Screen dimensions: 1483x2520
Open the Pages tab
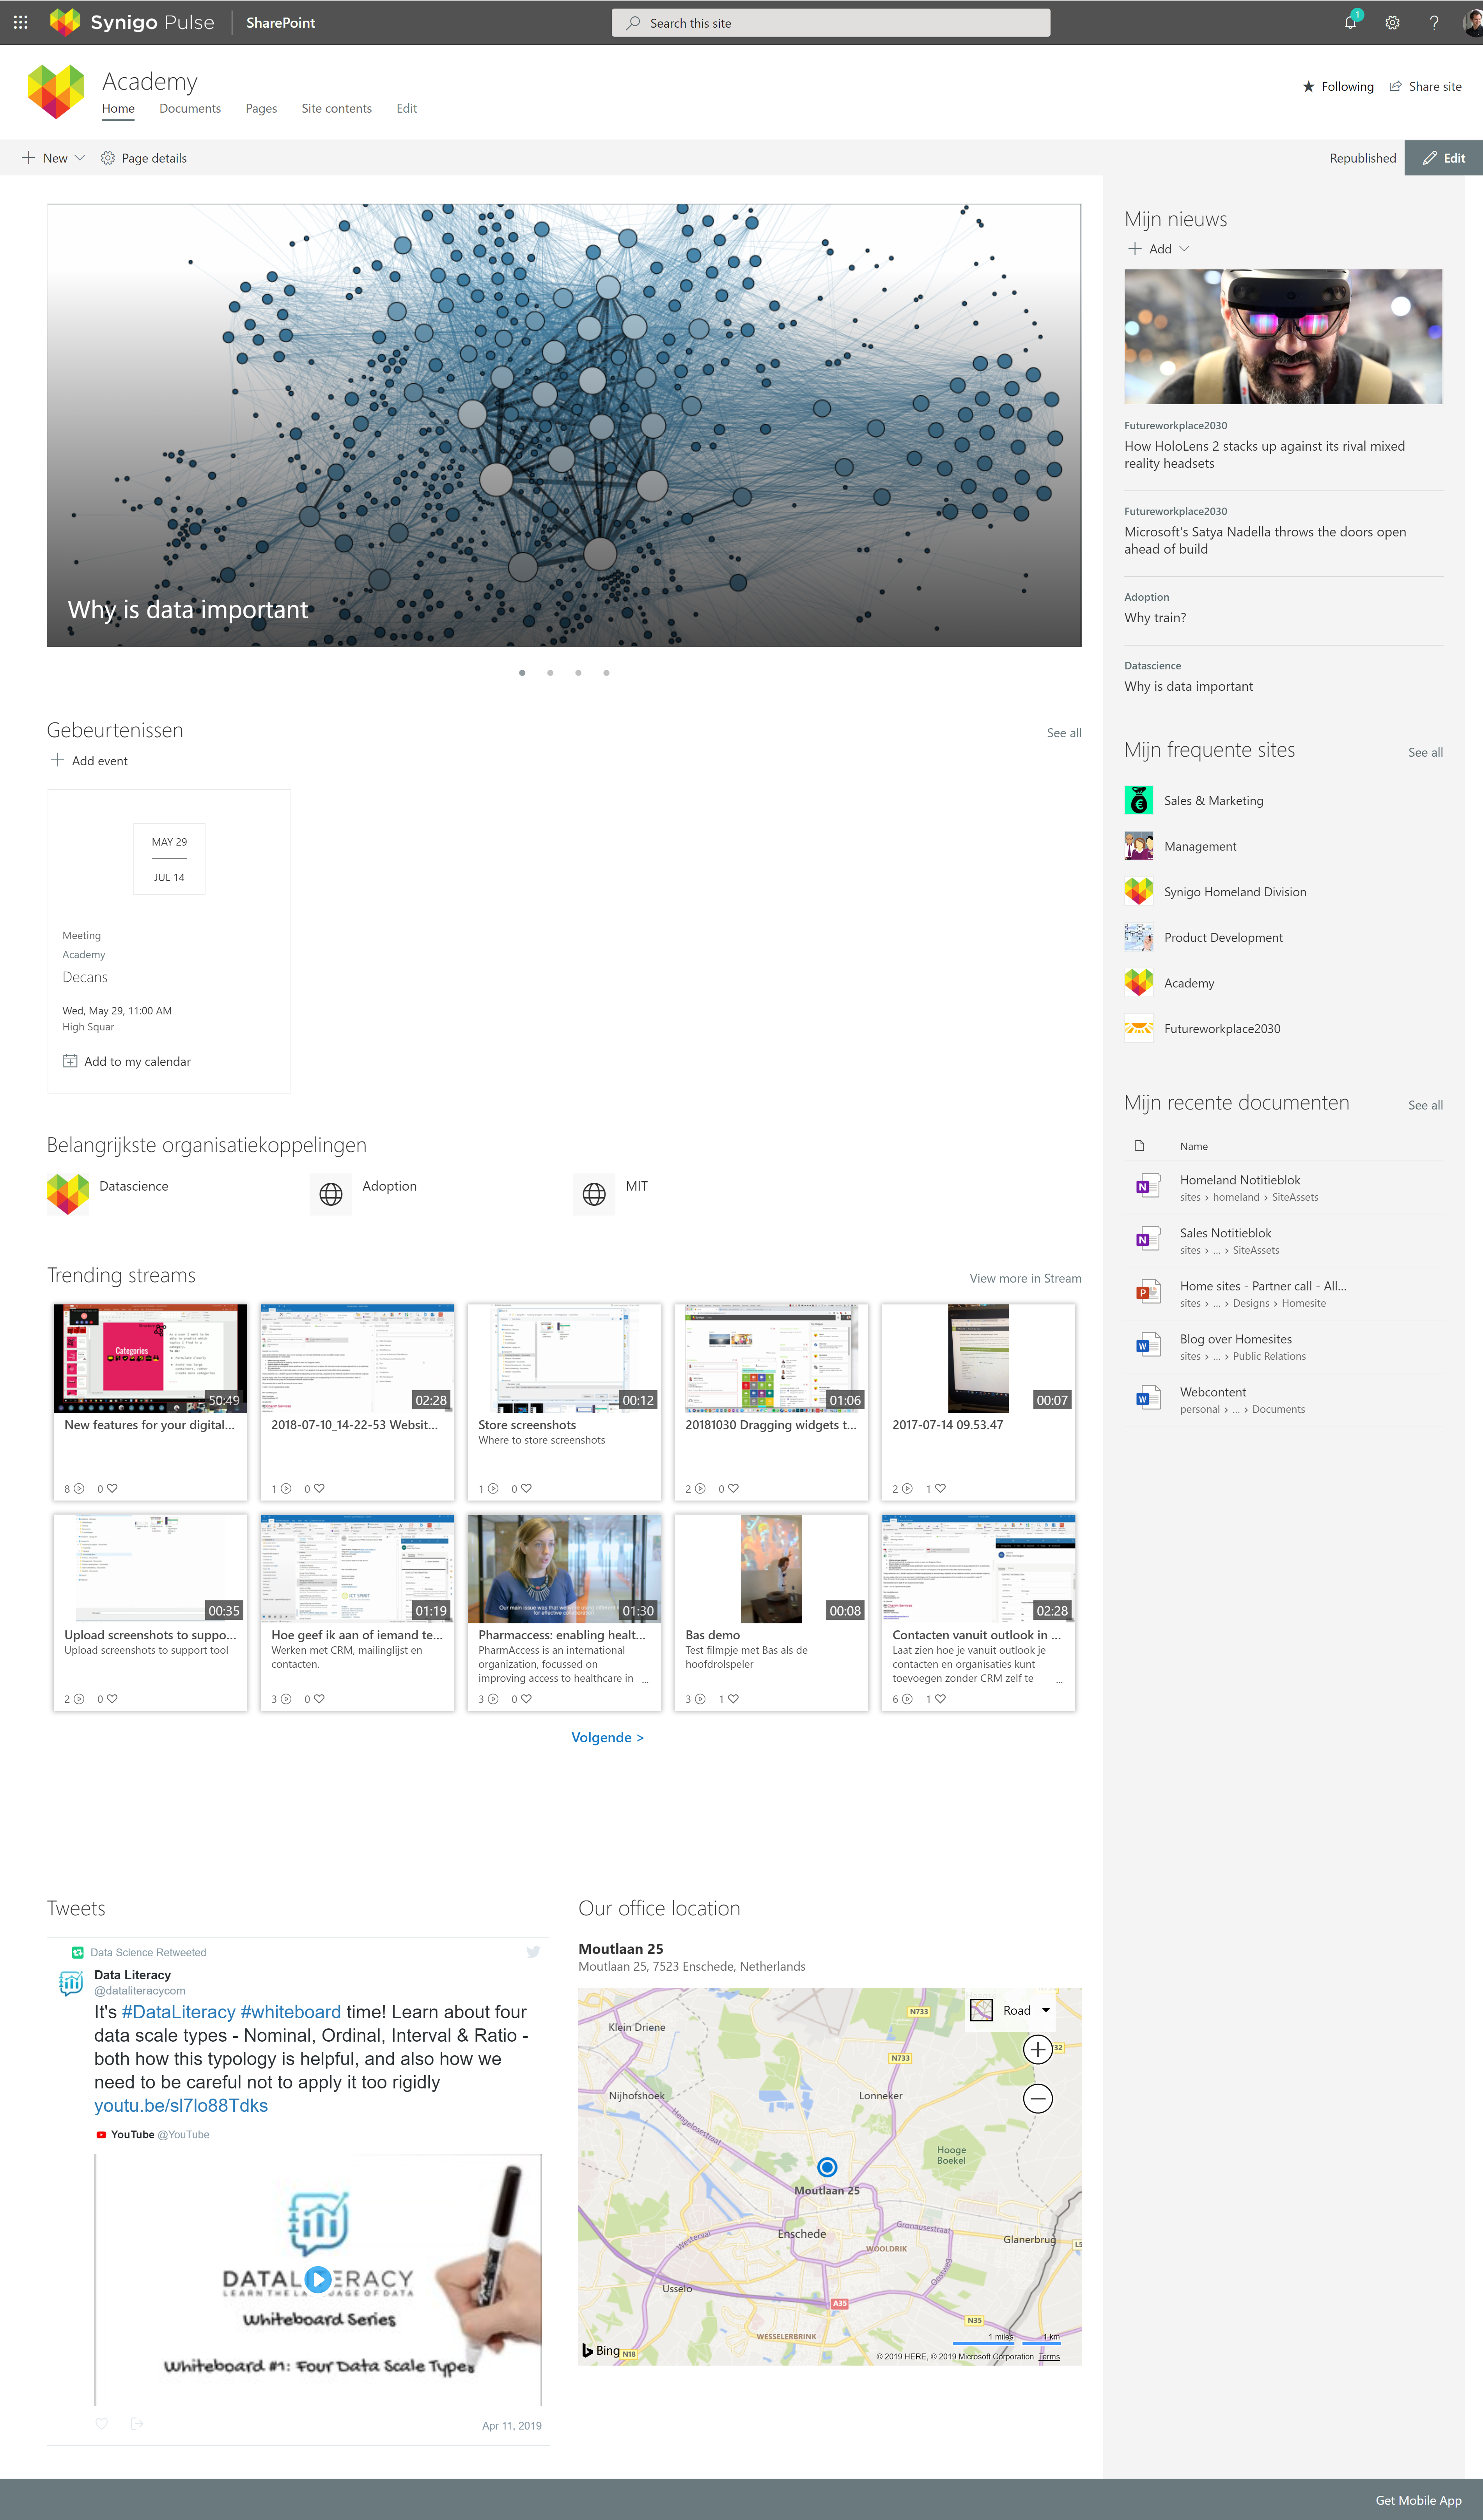261,108
